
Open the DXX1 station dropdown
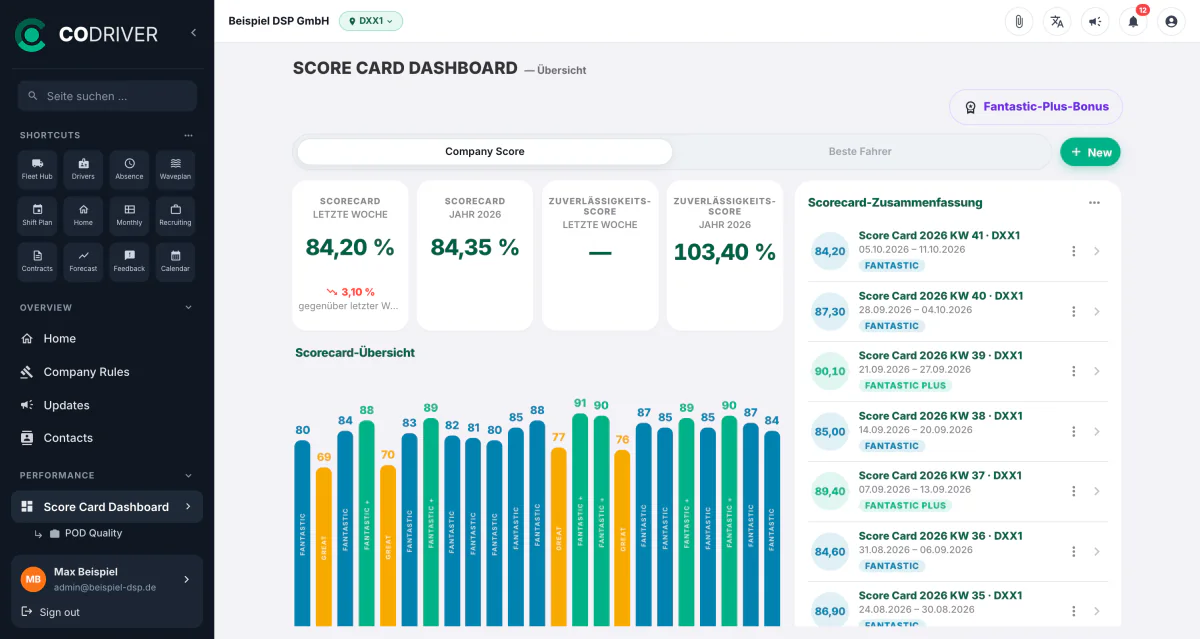(x=371, y=20)
